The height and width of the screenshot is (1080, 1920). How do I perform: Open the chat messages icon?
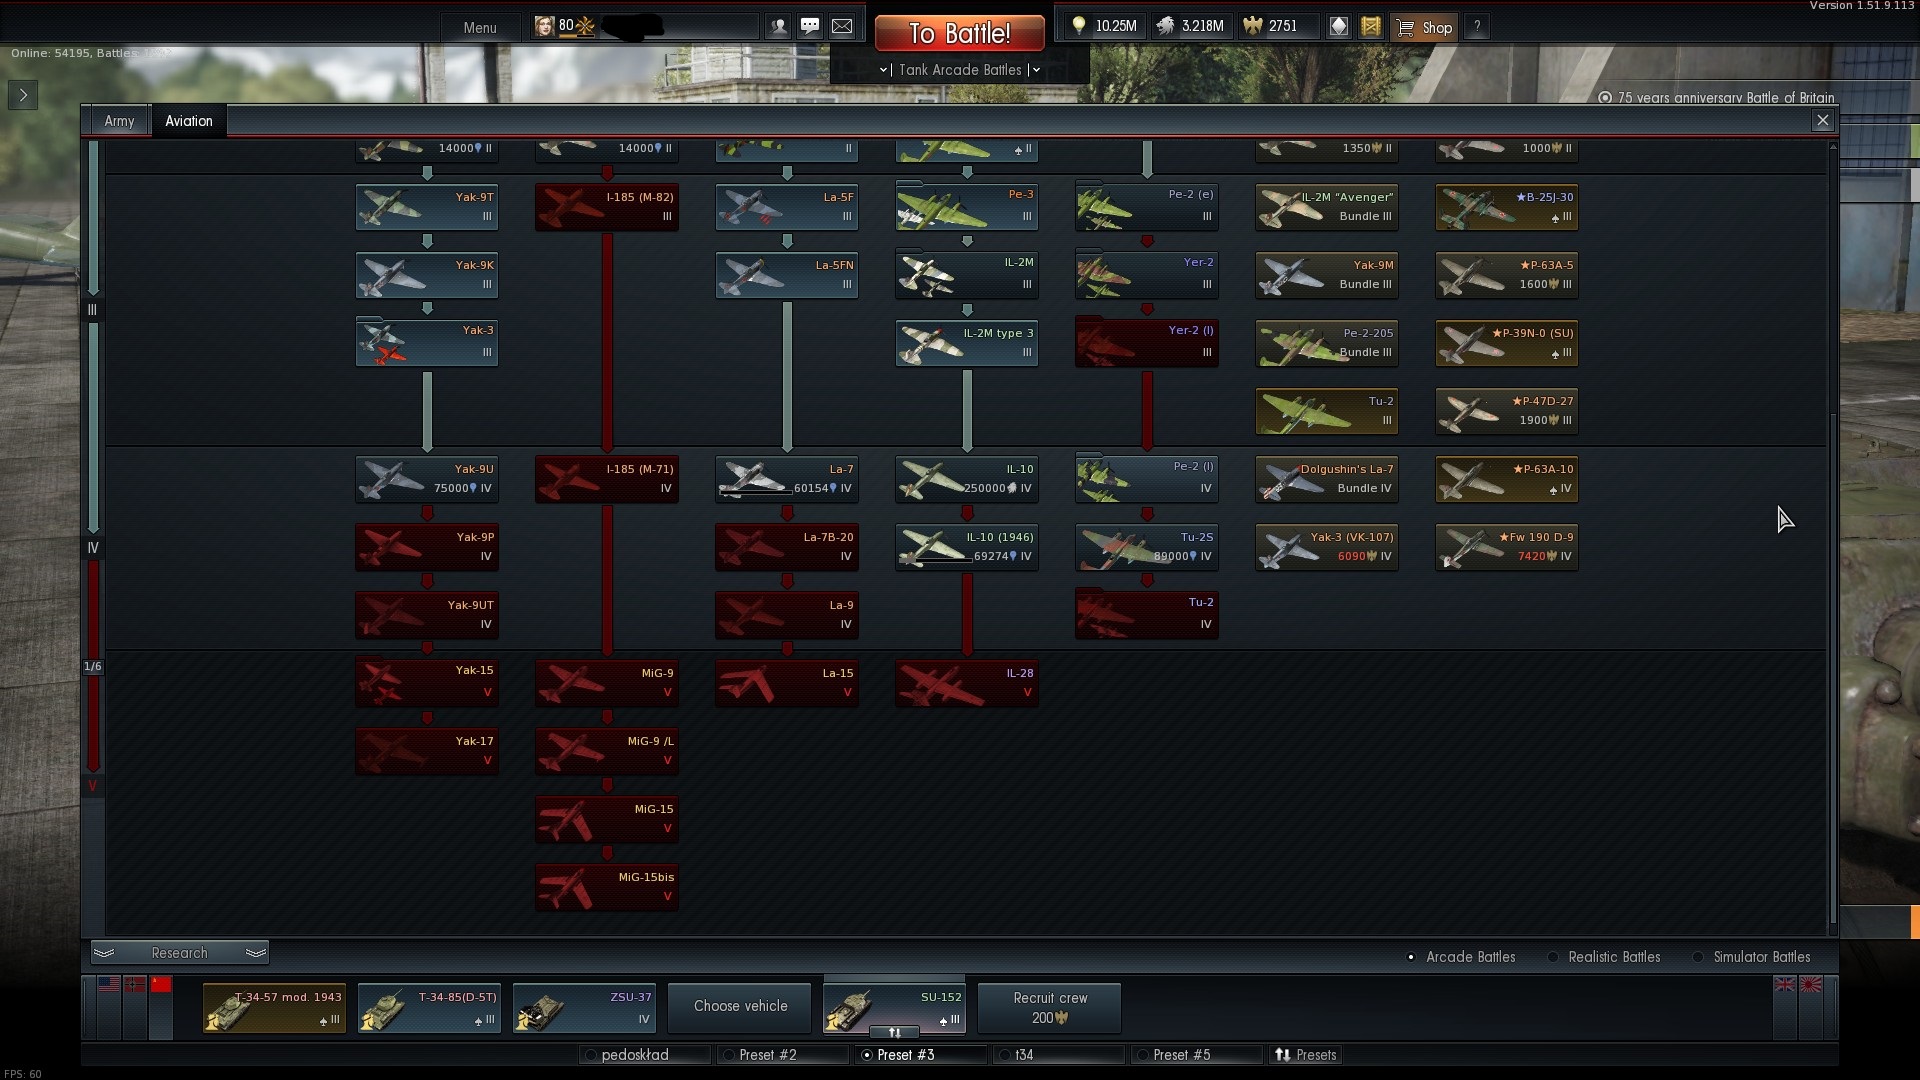pos(810,27)
